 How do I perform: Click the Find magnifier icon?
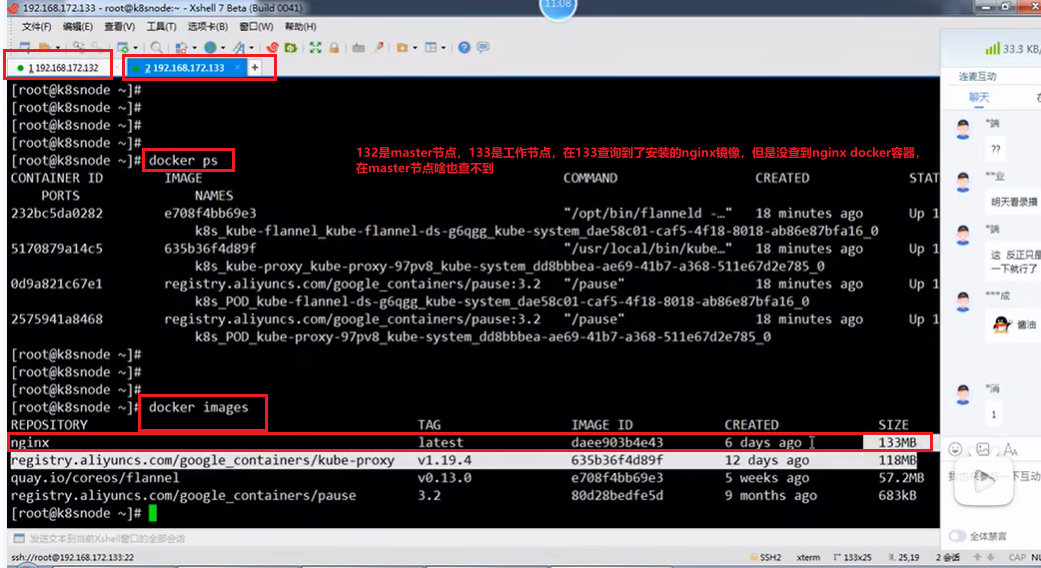[156, 48]
